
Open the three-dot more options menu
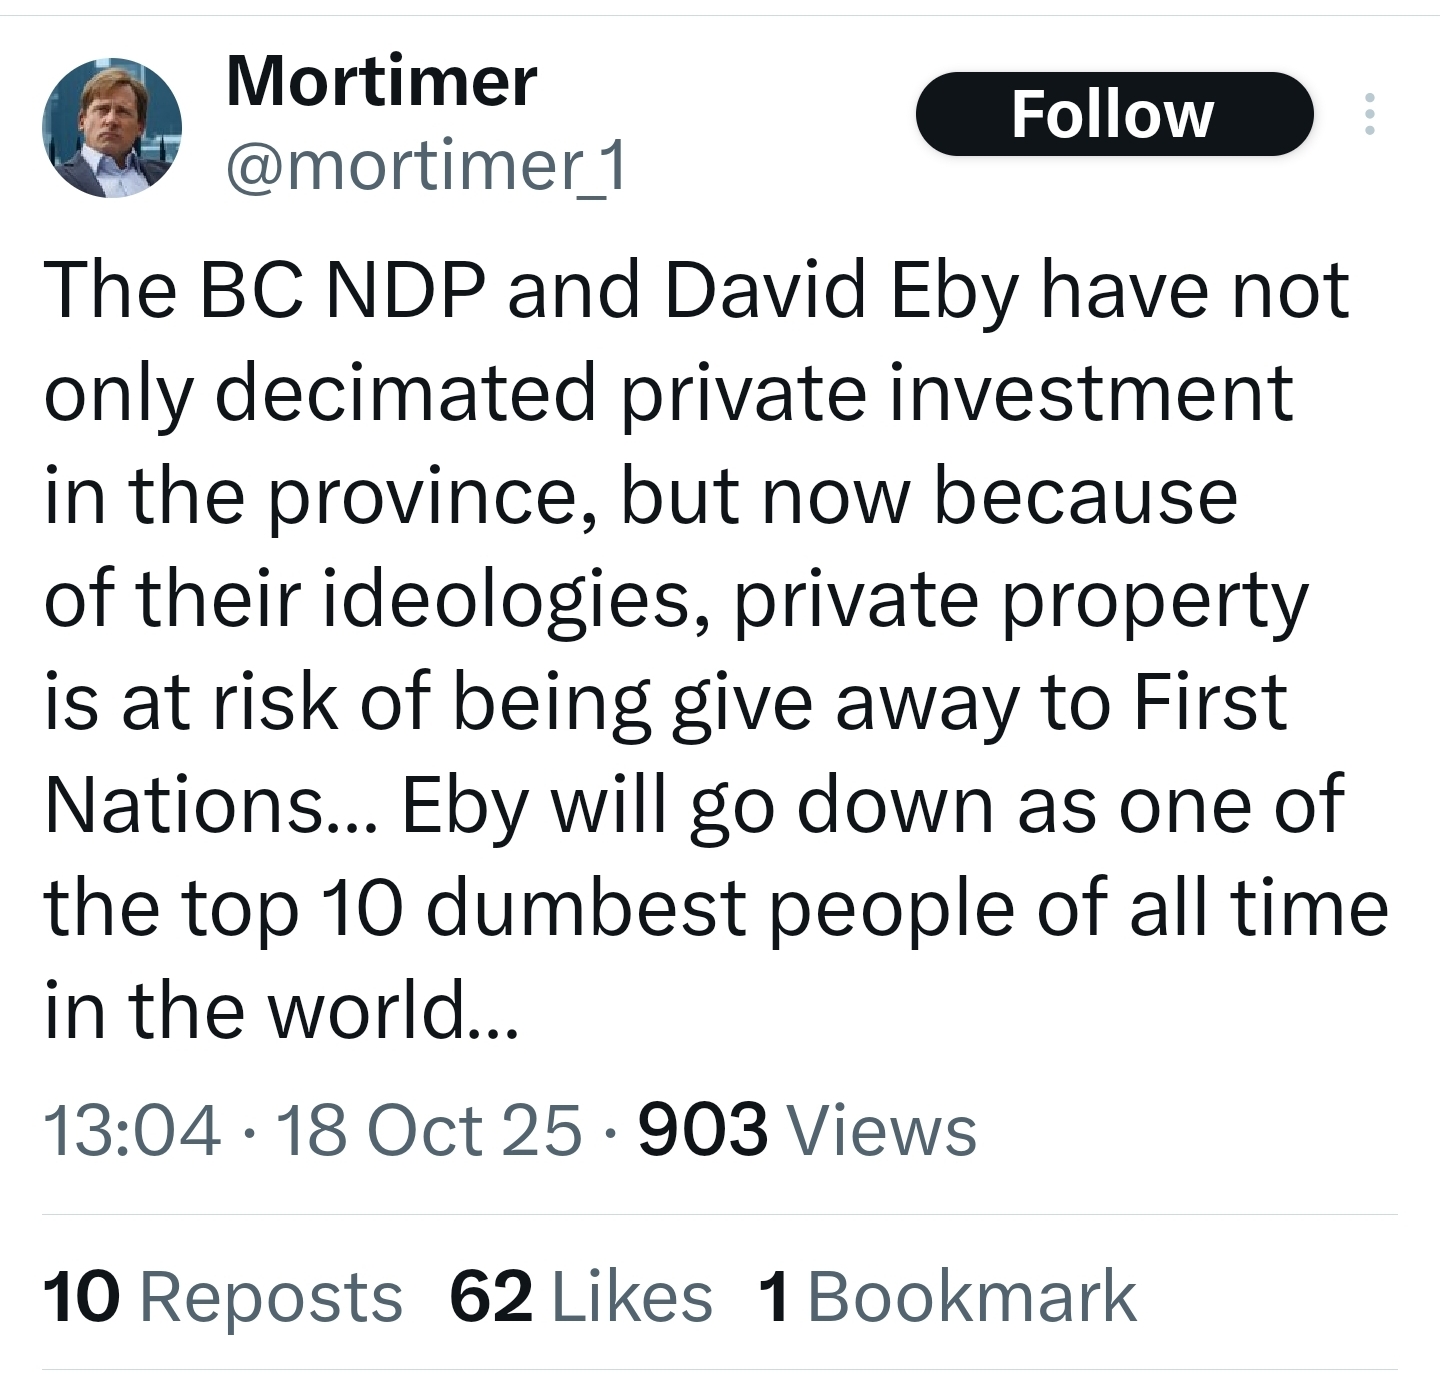pos(1369,114)
